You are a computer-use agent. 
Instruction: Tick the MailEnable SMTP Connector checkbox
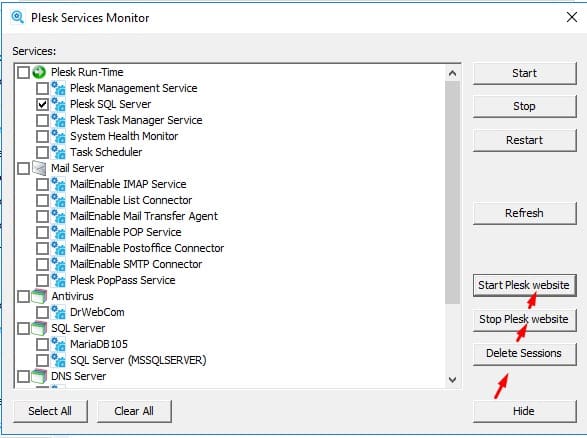42,264
